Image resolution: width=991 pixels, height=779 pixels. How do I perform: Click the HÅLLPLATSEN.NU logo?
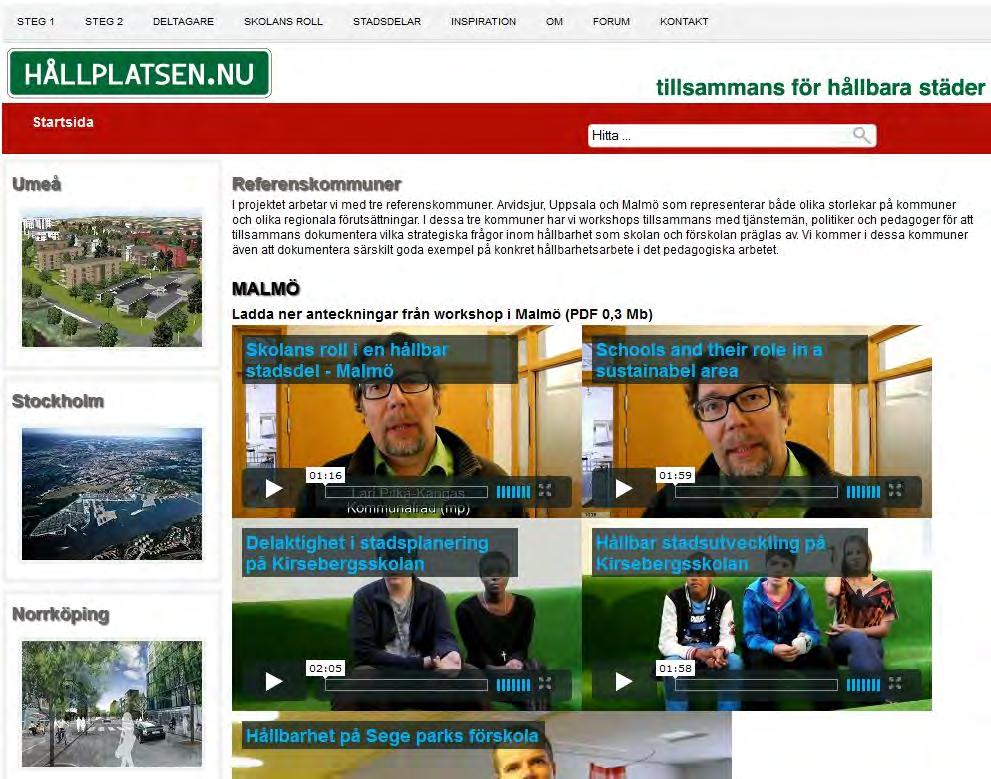tap(139, 73)
